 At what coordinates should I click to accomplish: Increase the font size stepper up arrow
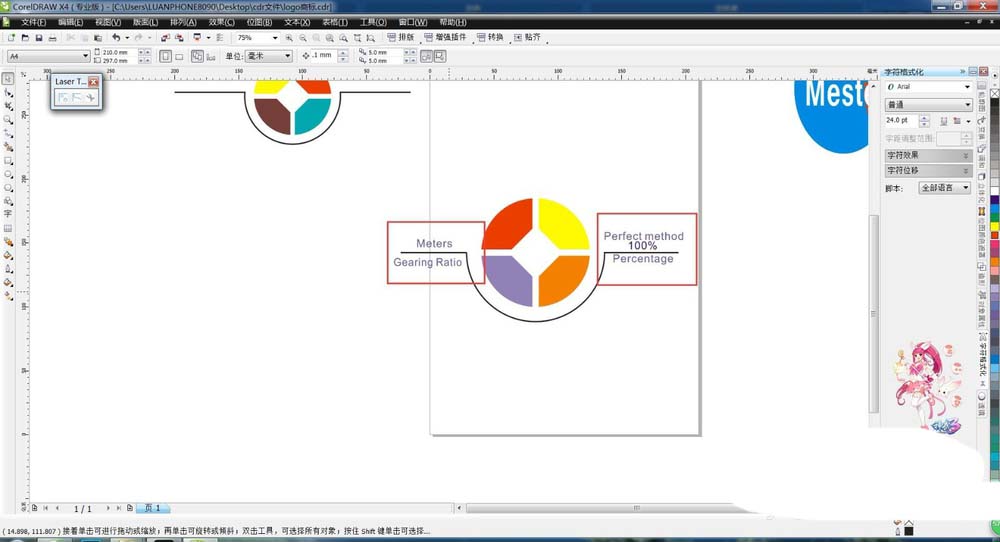[x=924, y=118]
